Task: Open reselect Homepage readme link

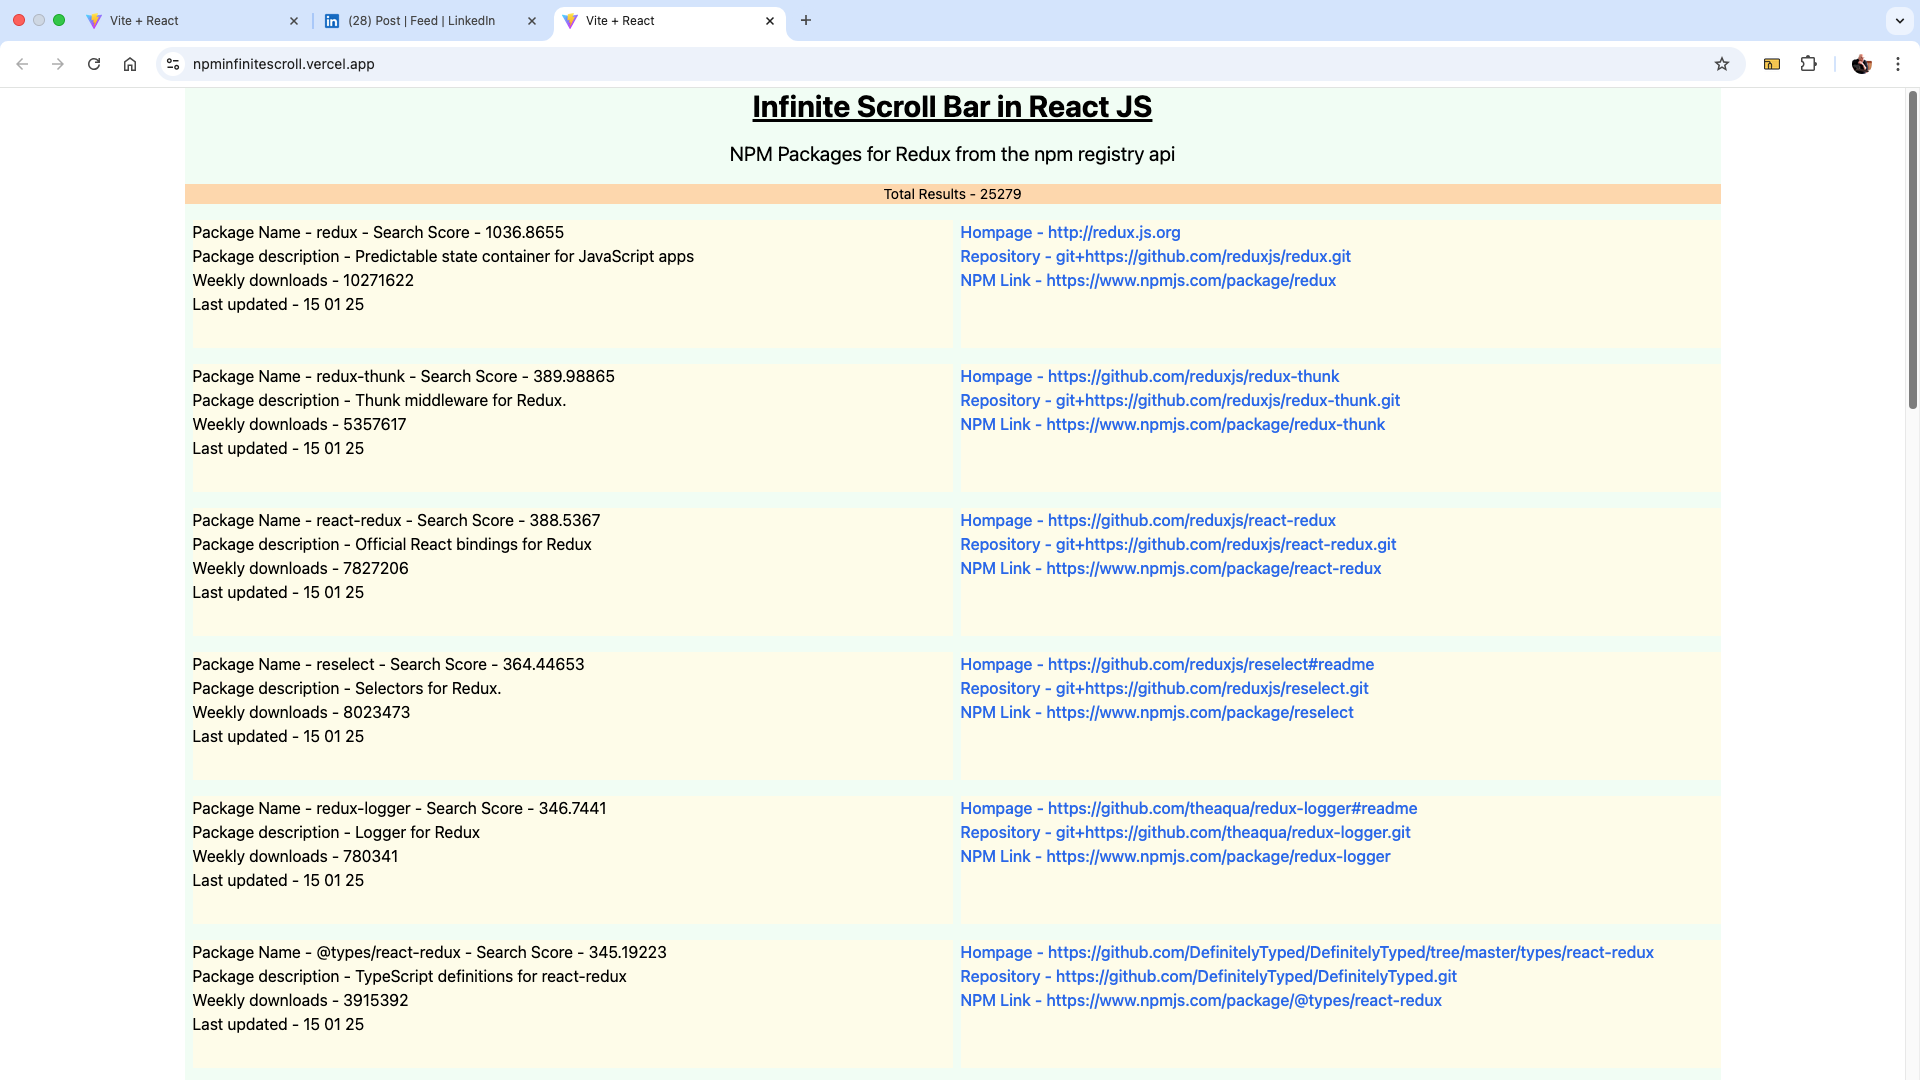Action: tap(1167, 664)
